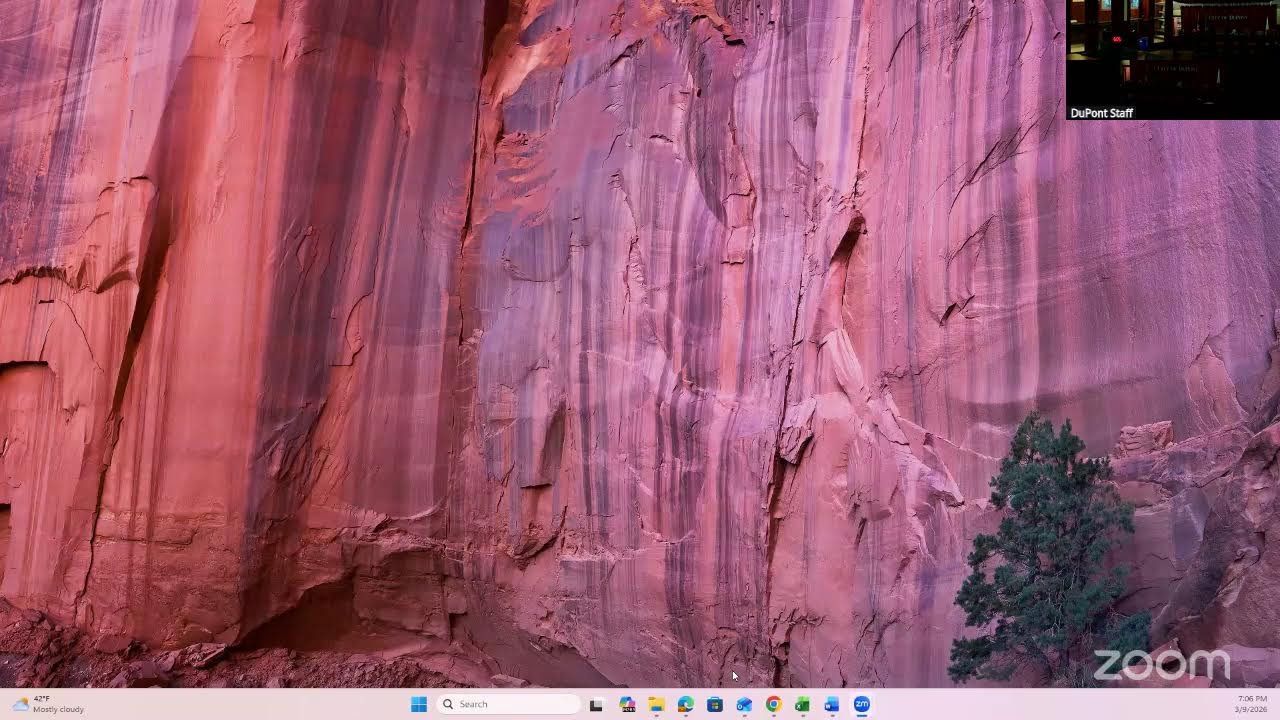
Task: Open Task View from taskbar
Action: click(596, 704)
